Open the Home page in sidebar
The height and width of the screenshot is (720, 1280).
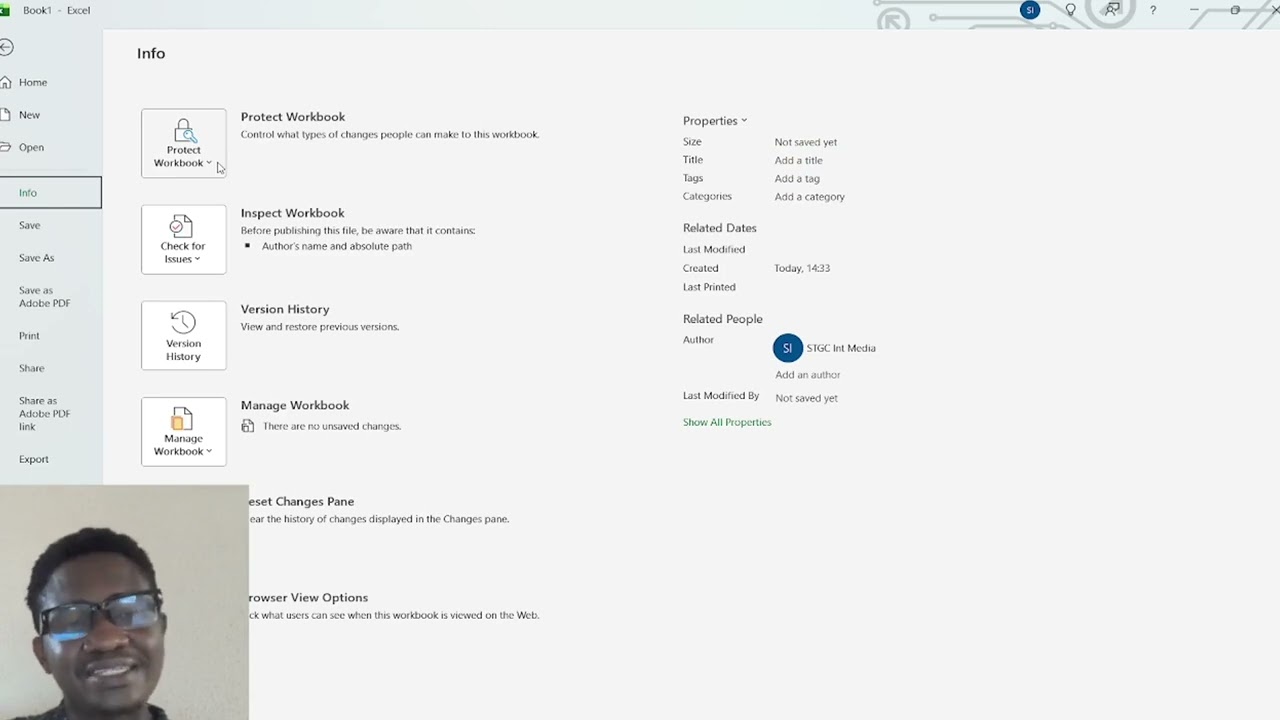pyautogui.click(x=33, y=82)
